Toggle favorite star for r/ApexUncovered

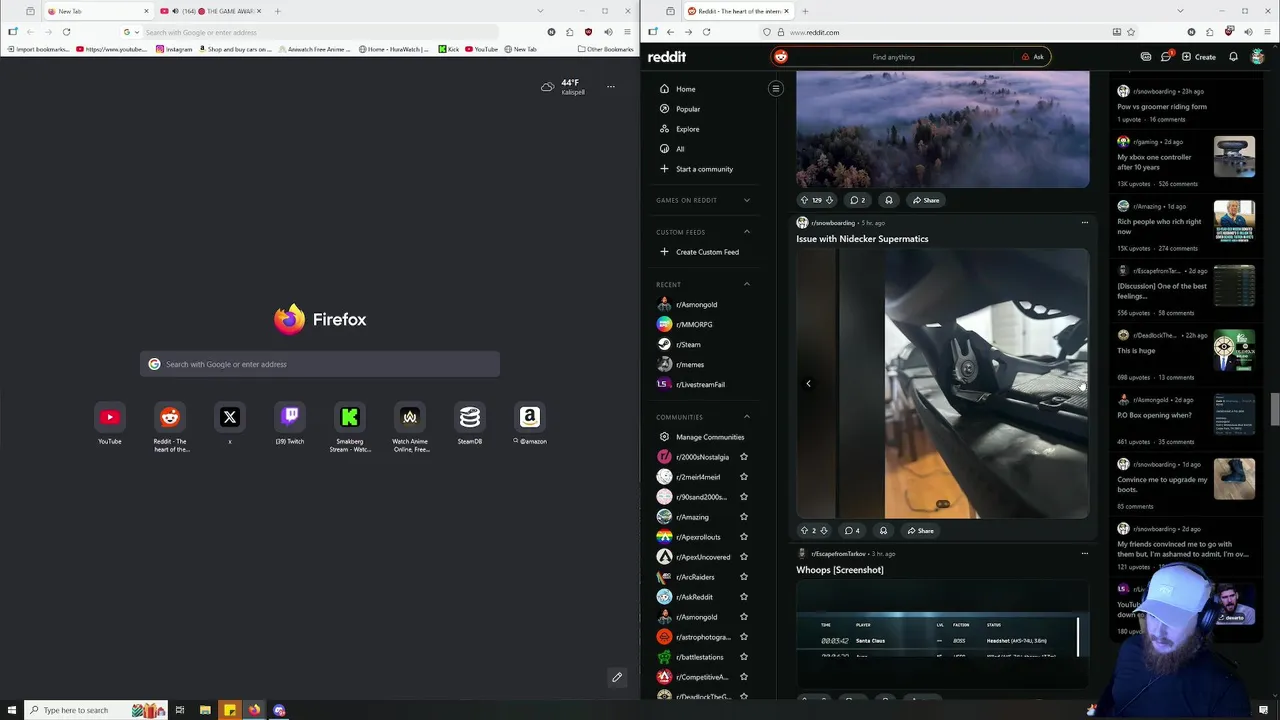click(743, 557)
